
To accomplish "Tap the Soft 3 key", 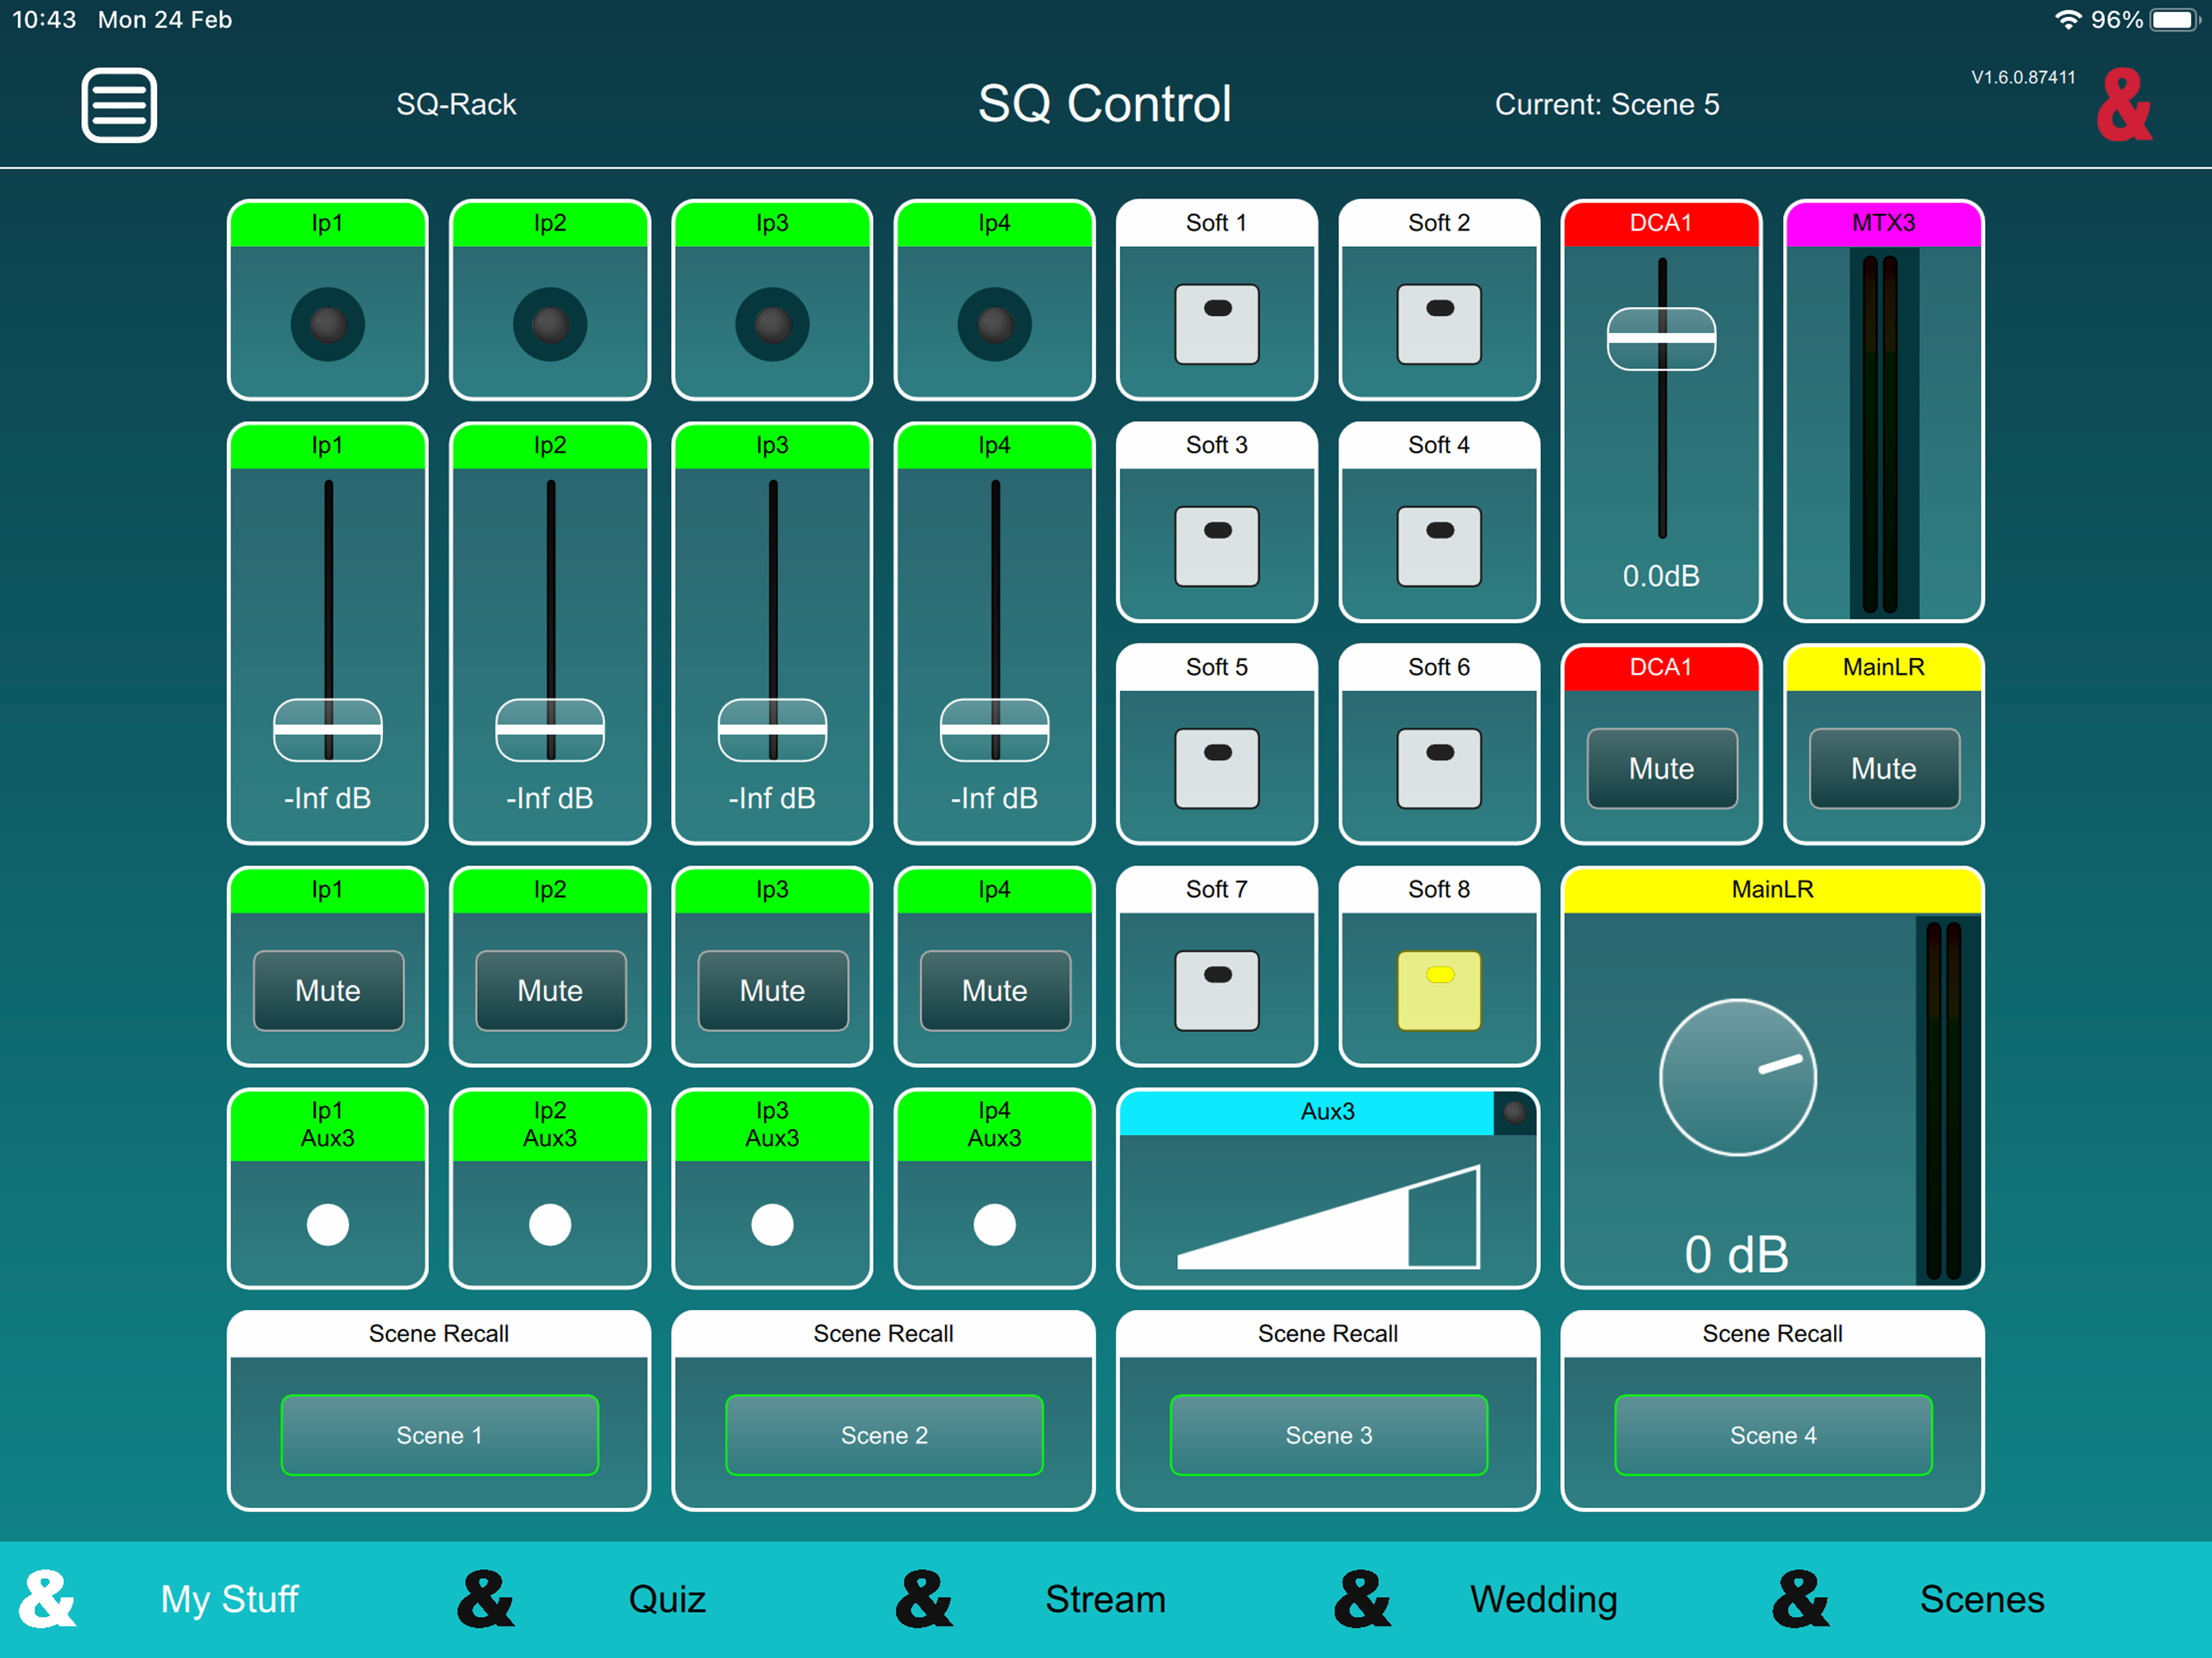I will tap(1217, 546).
